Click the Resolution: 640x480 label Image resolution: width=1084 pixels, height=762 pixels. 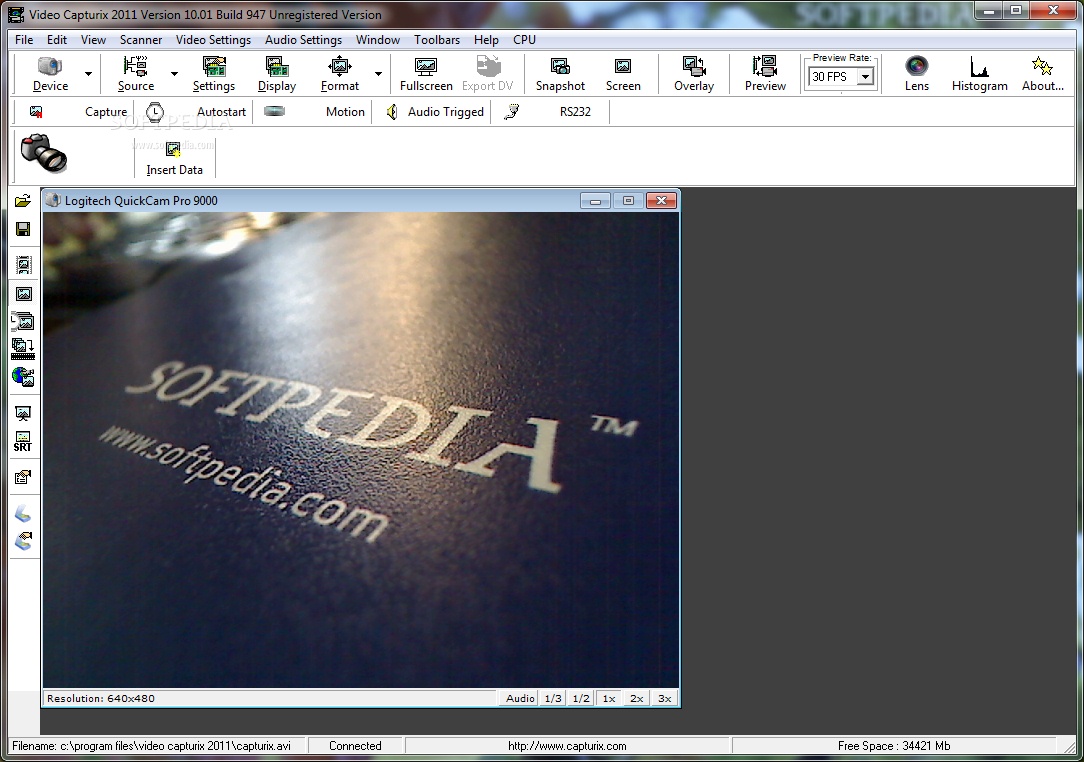(101, 698)
